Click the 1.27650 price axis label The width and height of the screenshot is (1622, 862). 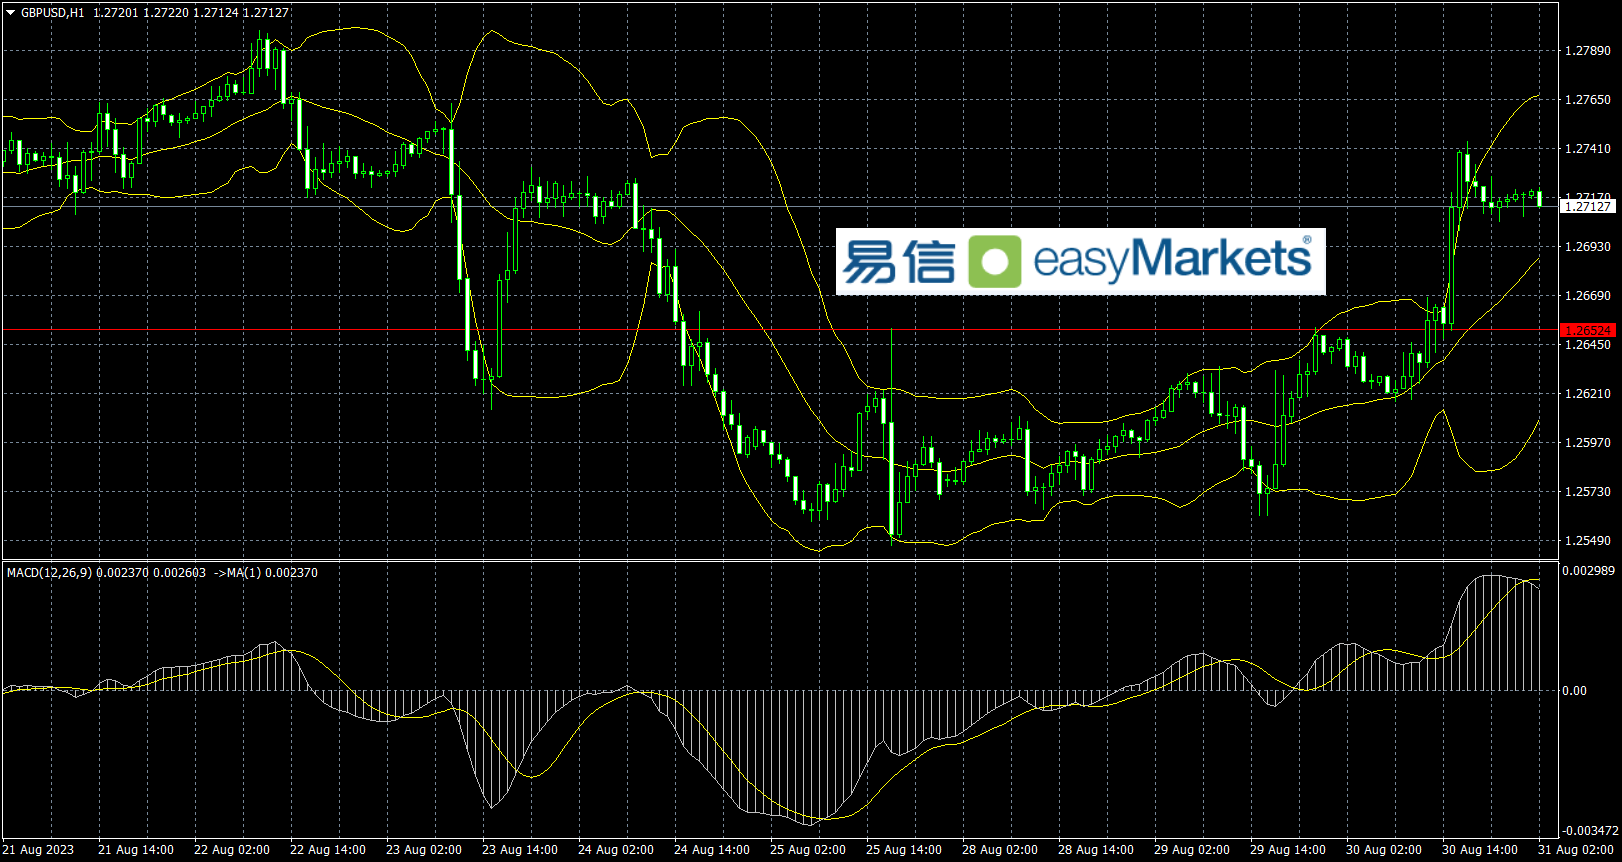point(1588,99)
